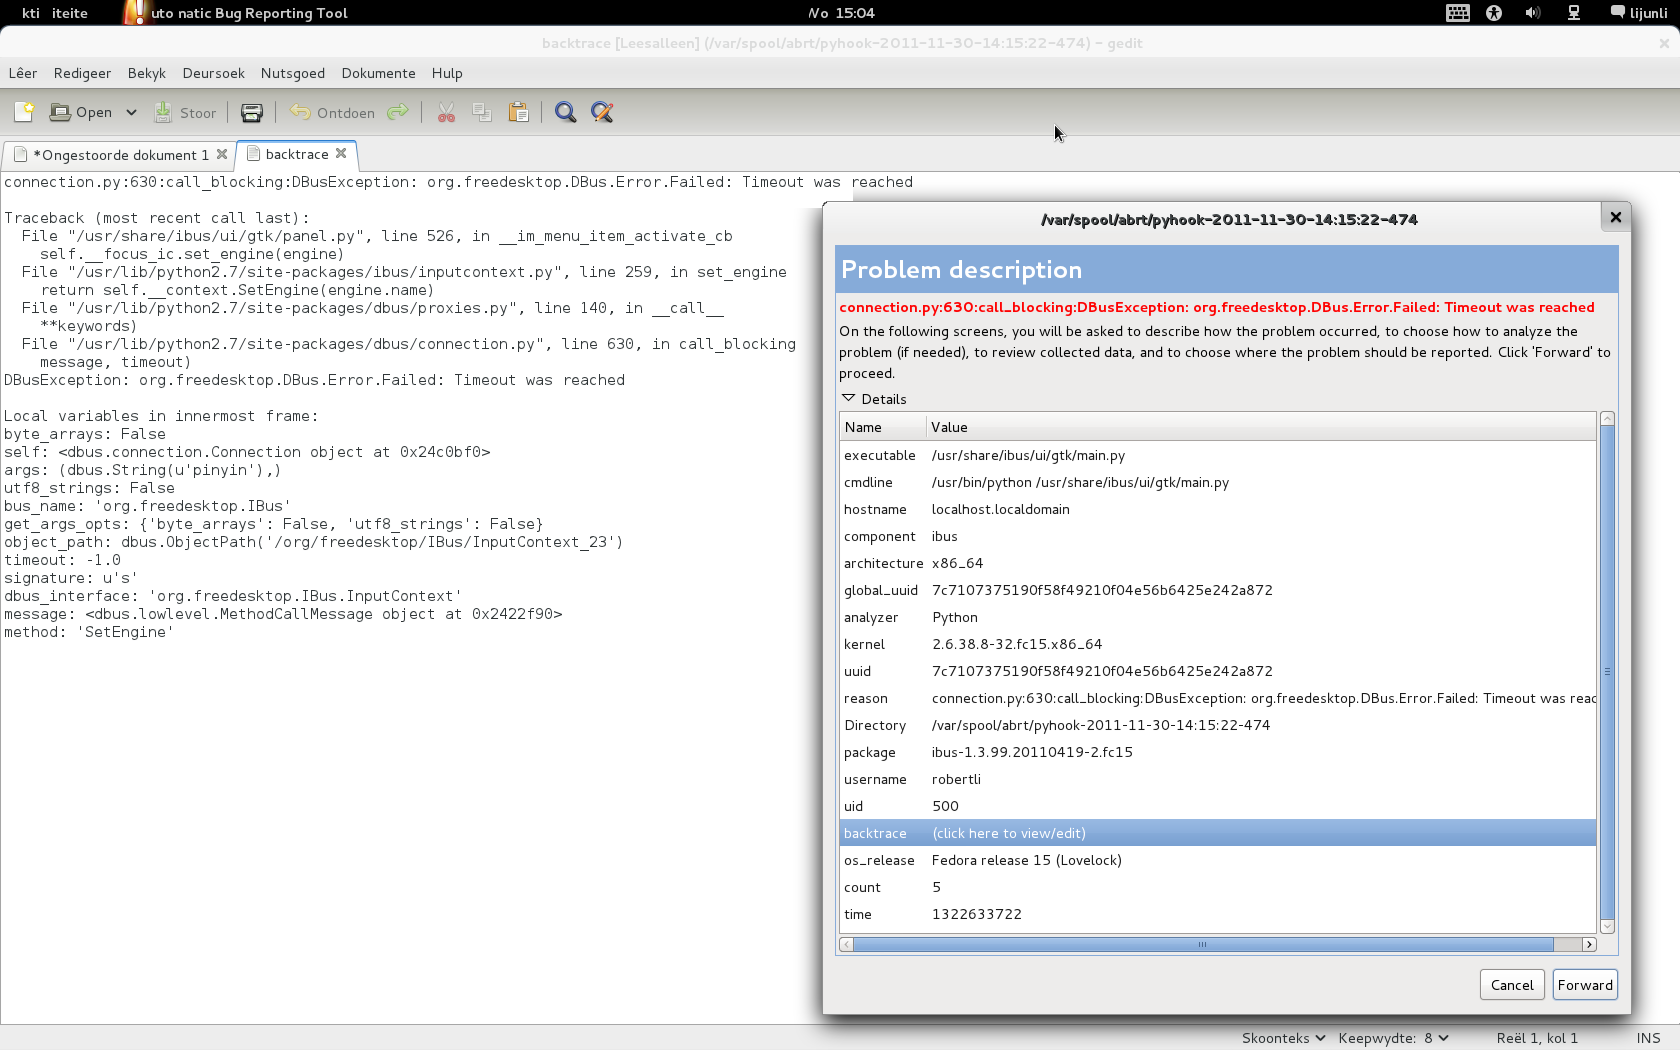Screen dimensions: 1680x1050
Task: Select the cmdline row
Action: click(1217, 482)
